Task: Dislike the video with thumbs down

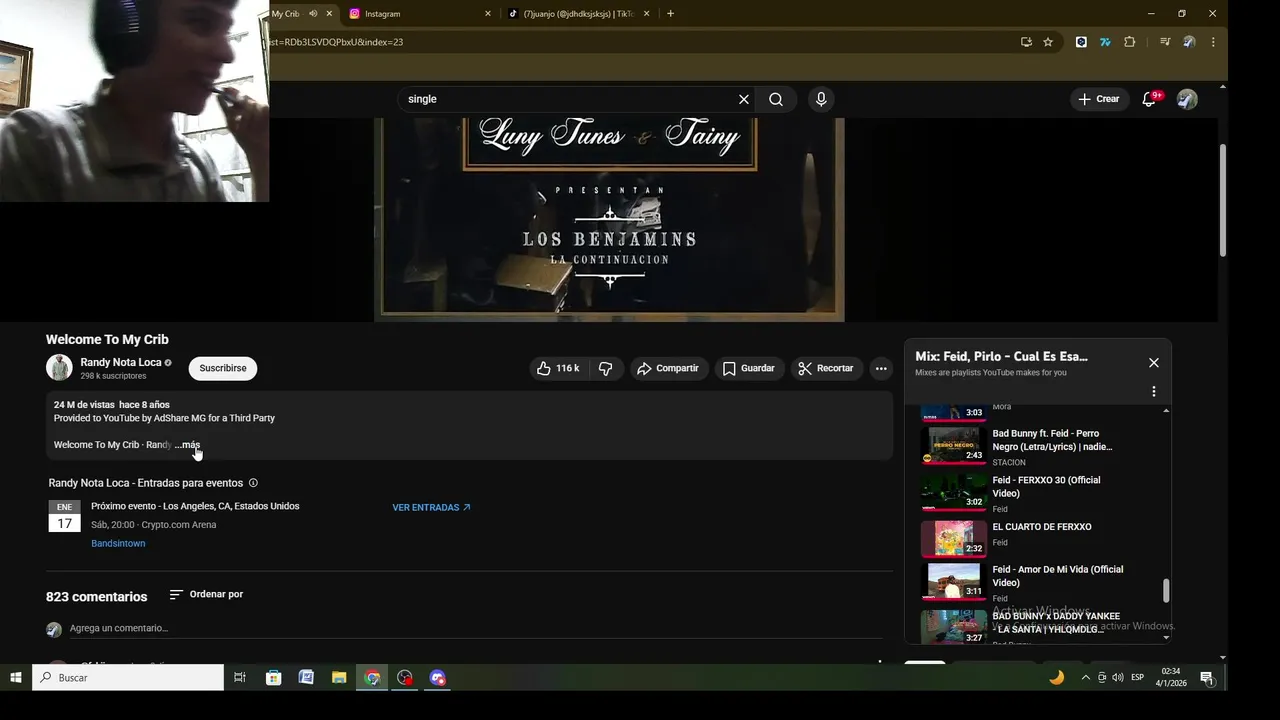Action: click(x=606, y=368)
